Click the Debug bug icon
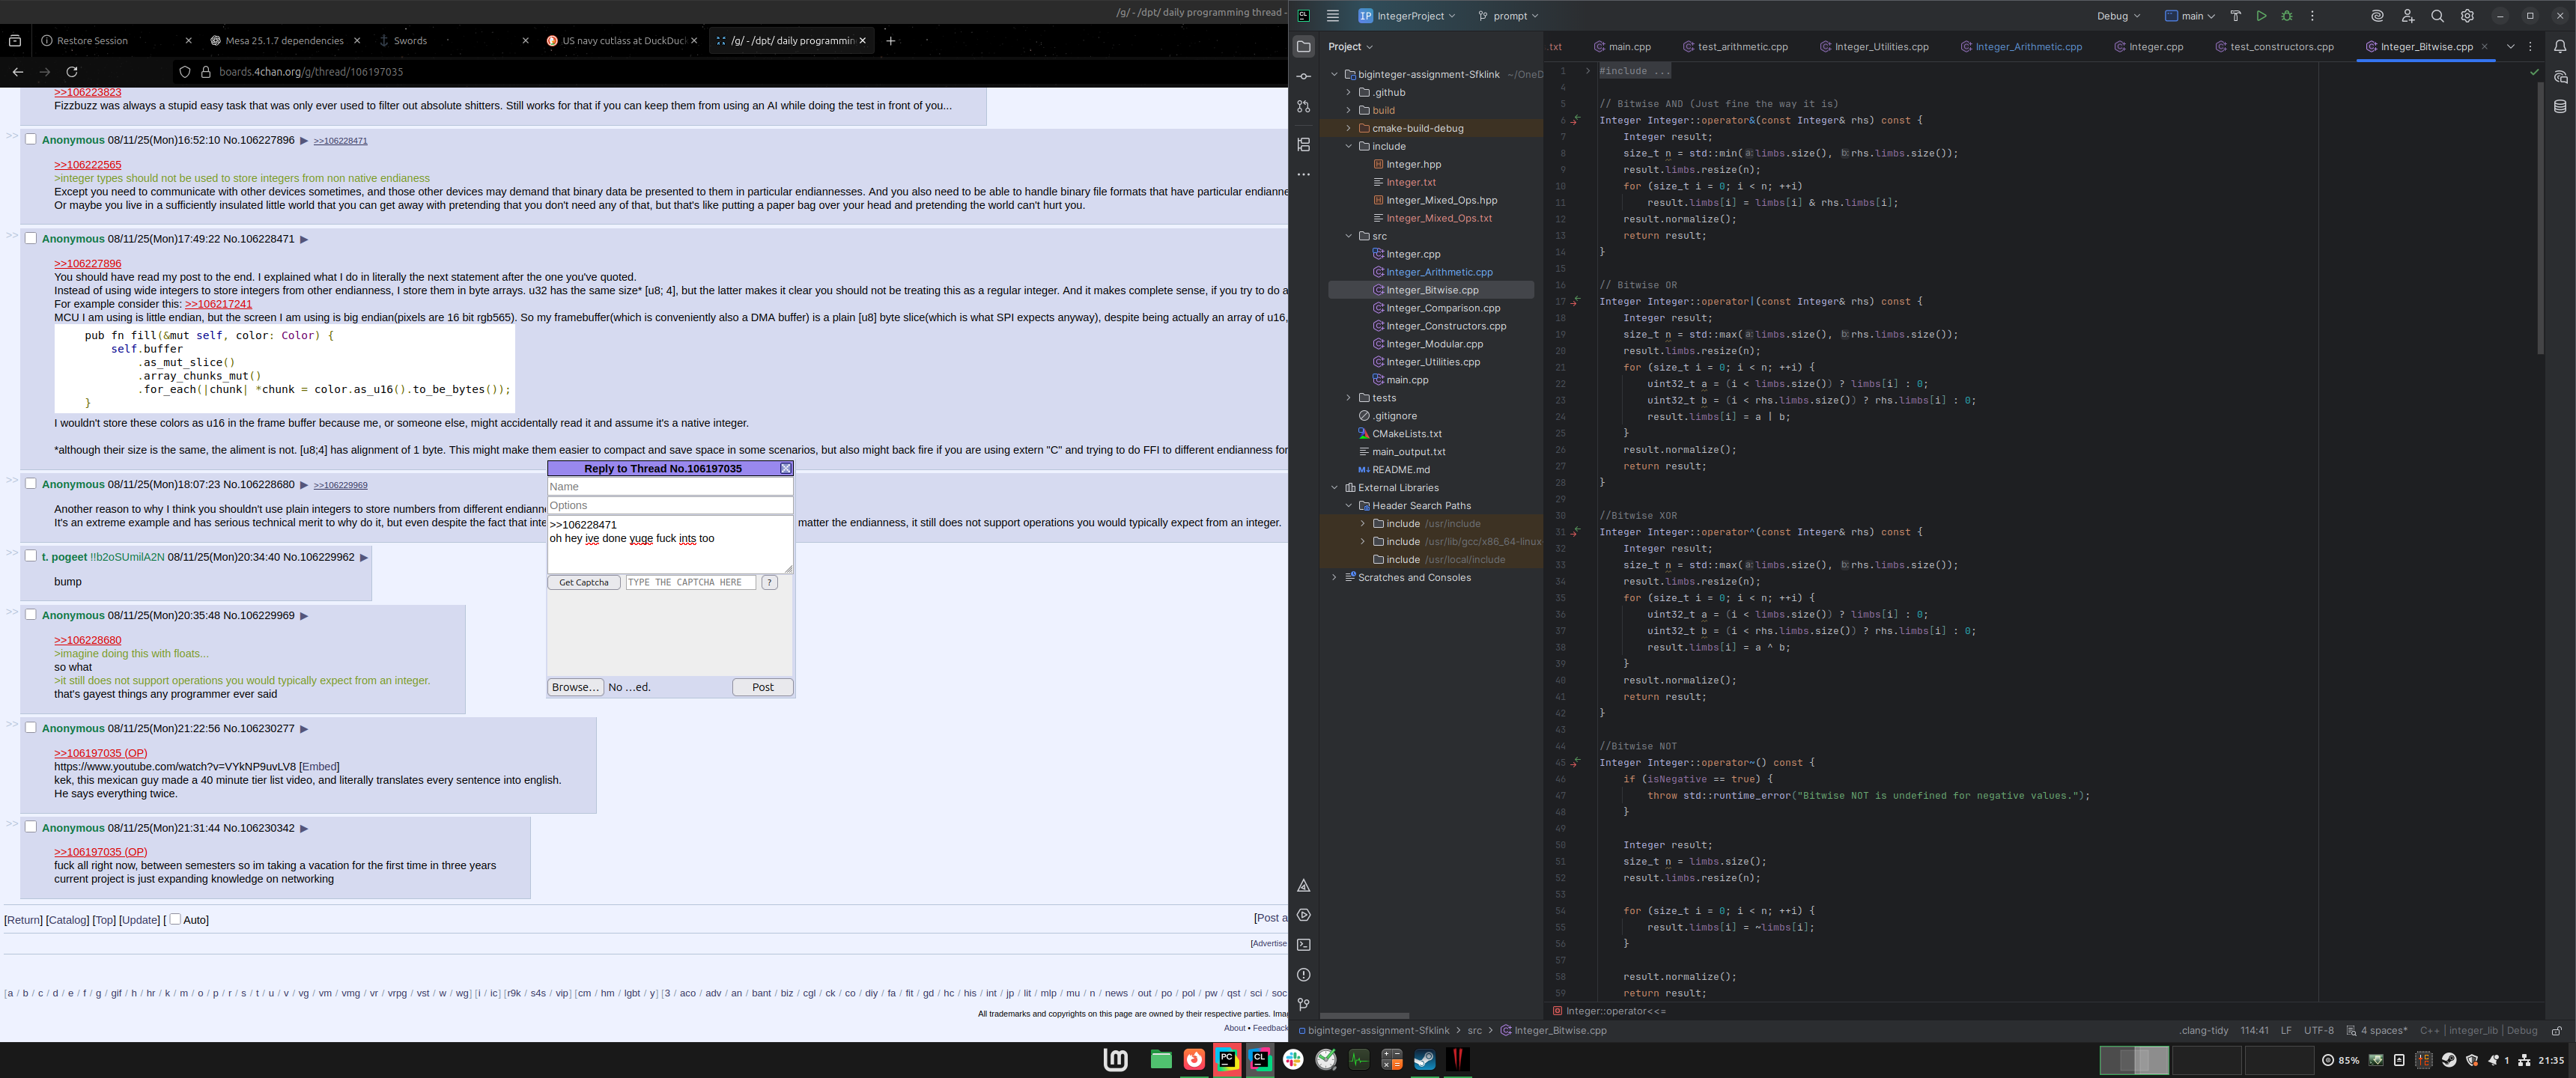 pyautogui.click(x=2287, y=16)
